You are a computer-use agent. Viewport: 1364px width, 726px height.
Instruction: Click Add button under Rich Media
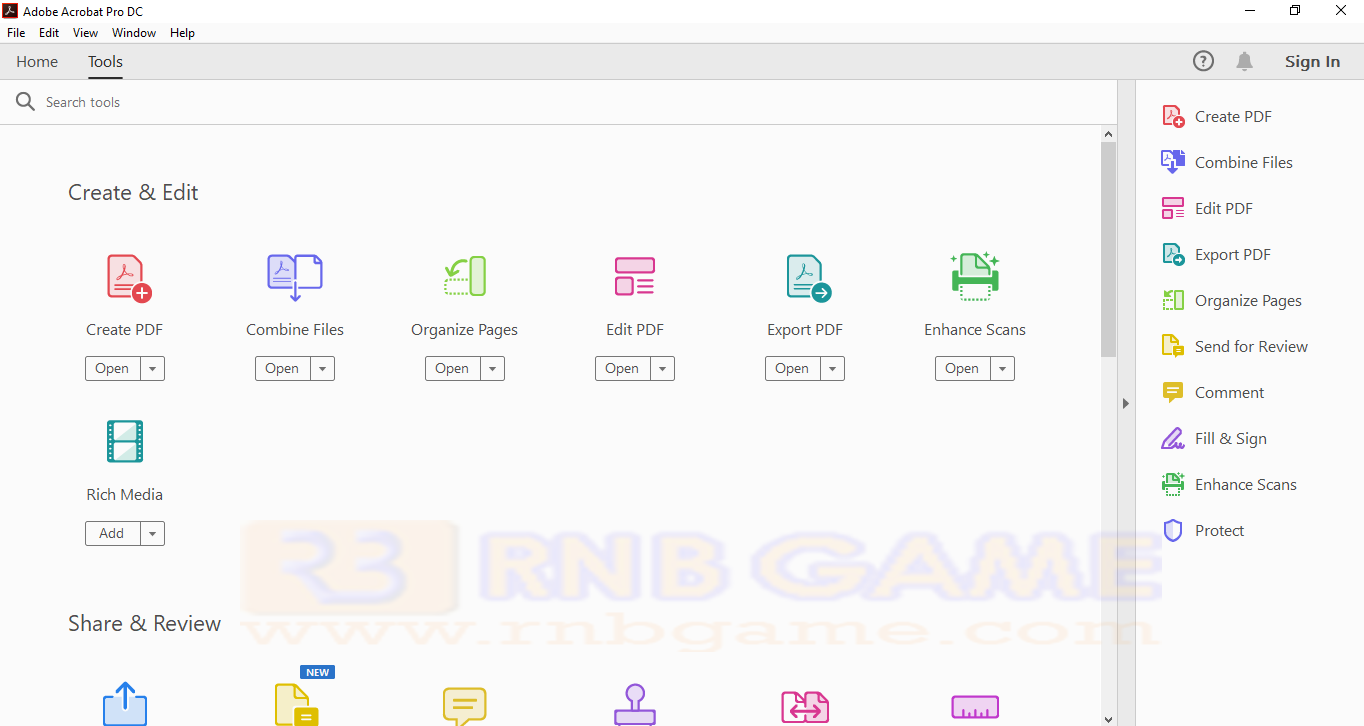tap(112, 533)
